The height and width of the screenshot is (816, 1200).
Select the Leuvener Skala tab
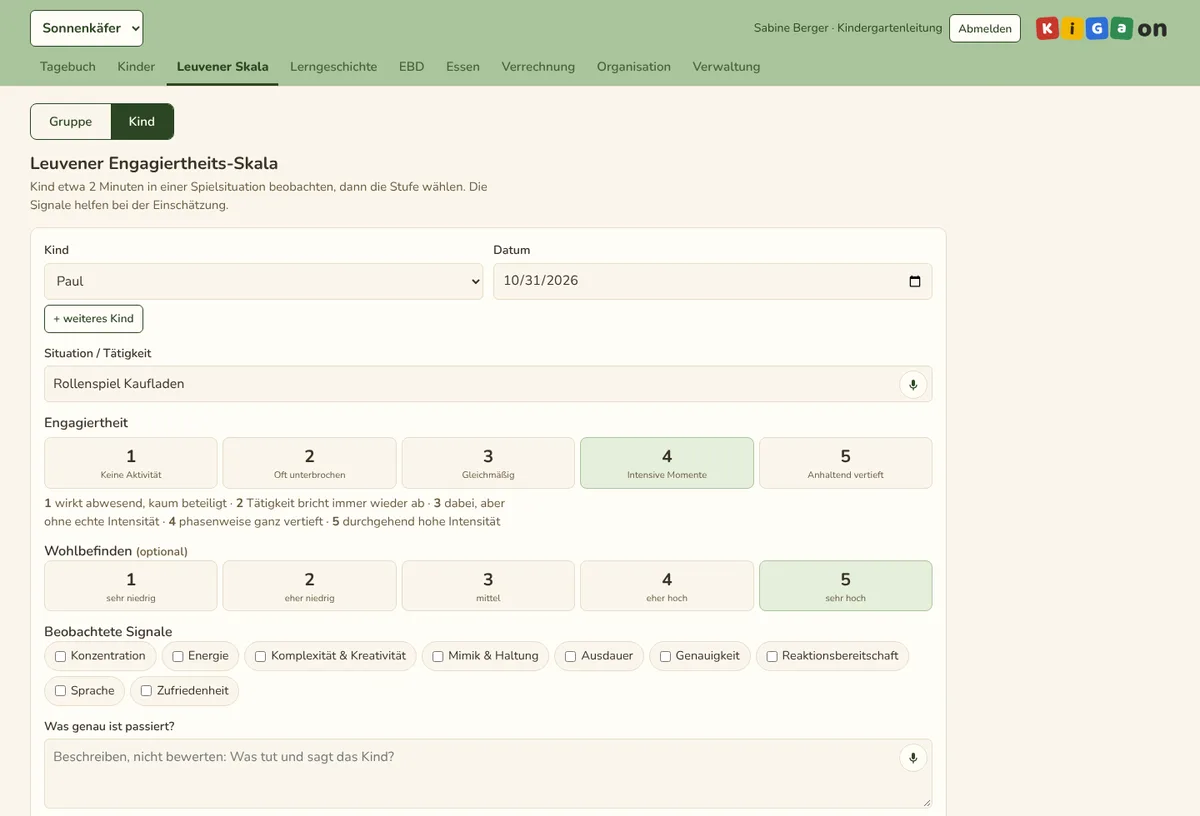pos(223,67)
